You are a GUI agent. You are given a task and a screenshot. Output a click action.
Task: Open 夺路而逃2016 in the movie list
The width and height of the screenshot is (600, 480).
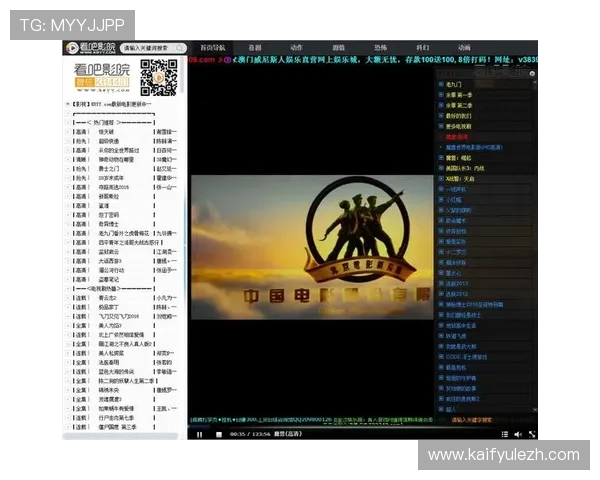[x=114, y=187]
